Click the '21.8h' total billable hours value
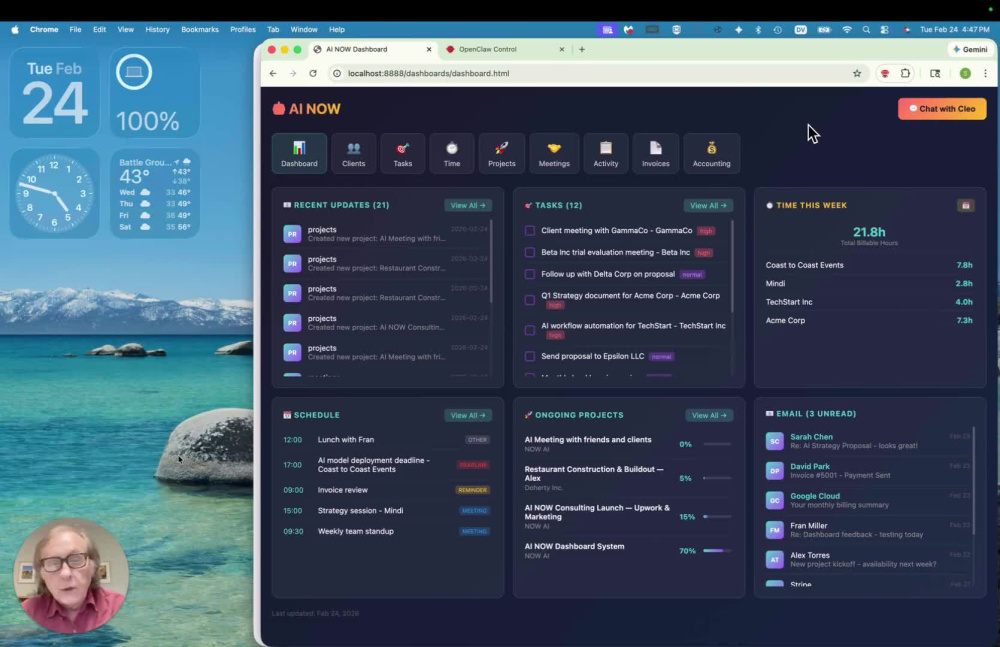 click(x=869, y=232)
